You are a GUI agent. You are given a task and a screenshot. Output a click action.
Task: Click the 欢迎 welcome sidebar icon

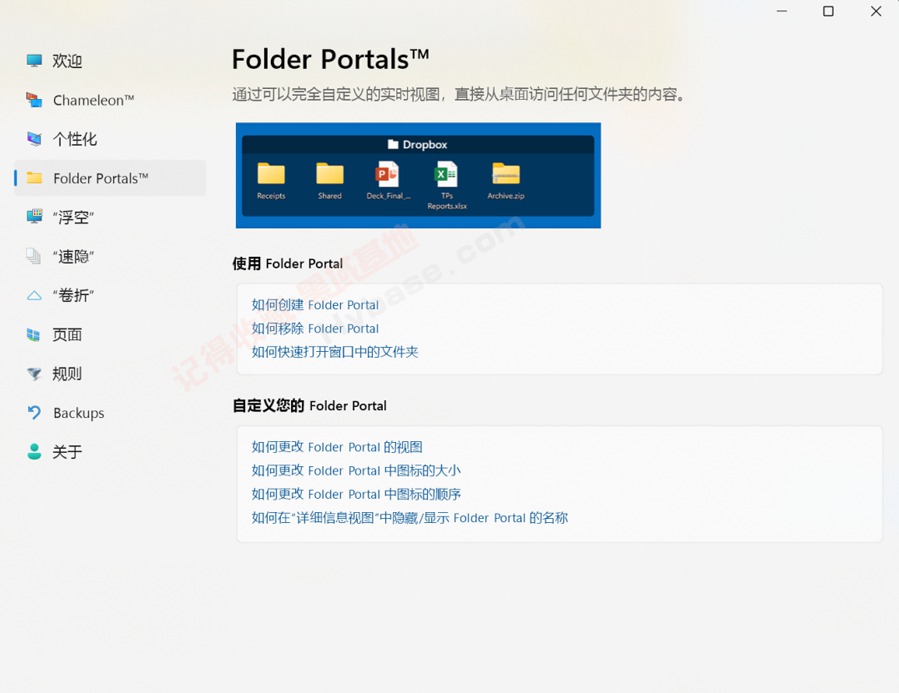(32, 60)
